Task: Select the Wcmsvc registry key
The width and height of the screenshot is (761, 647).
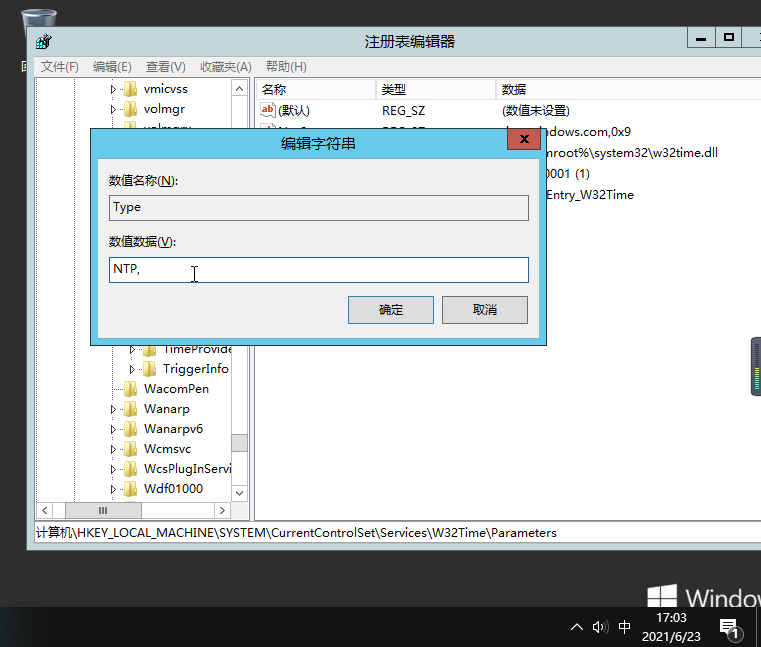Action: [166, 449]
